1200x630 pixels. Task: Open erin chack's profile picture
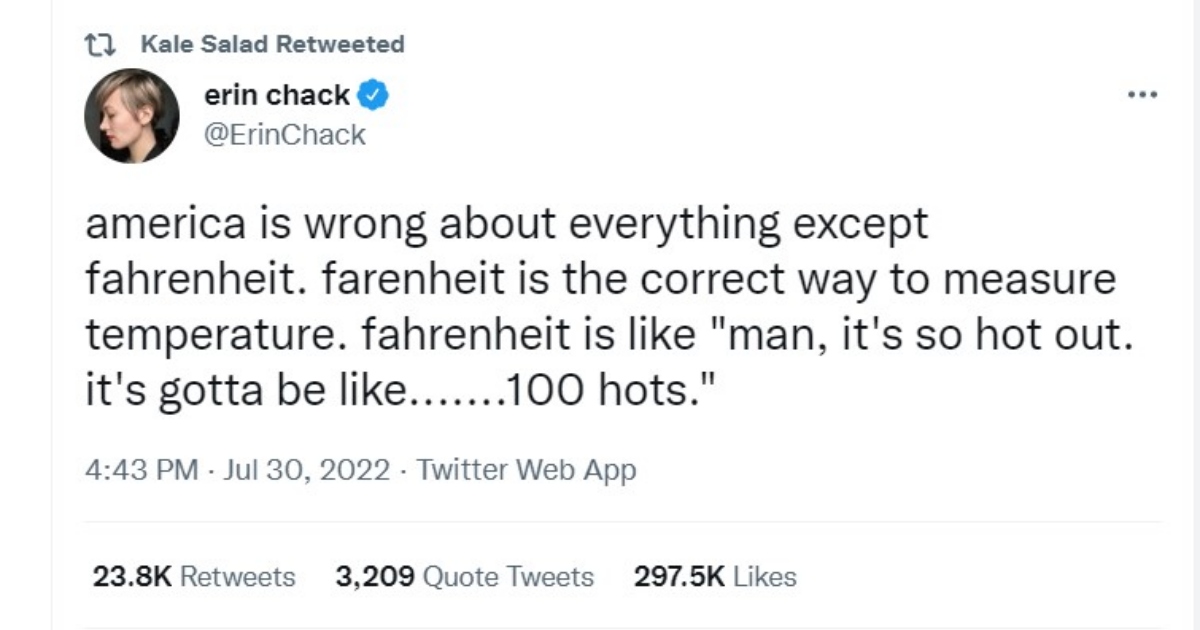pyautogui.click(x=131, y=116)
